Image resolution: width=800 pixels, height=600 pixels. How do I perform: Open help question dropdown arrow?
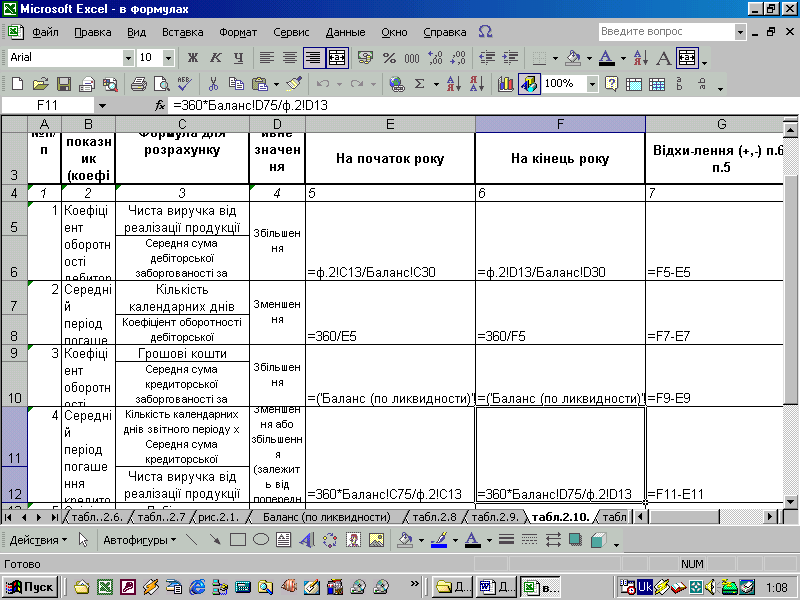tap(740, 32)
